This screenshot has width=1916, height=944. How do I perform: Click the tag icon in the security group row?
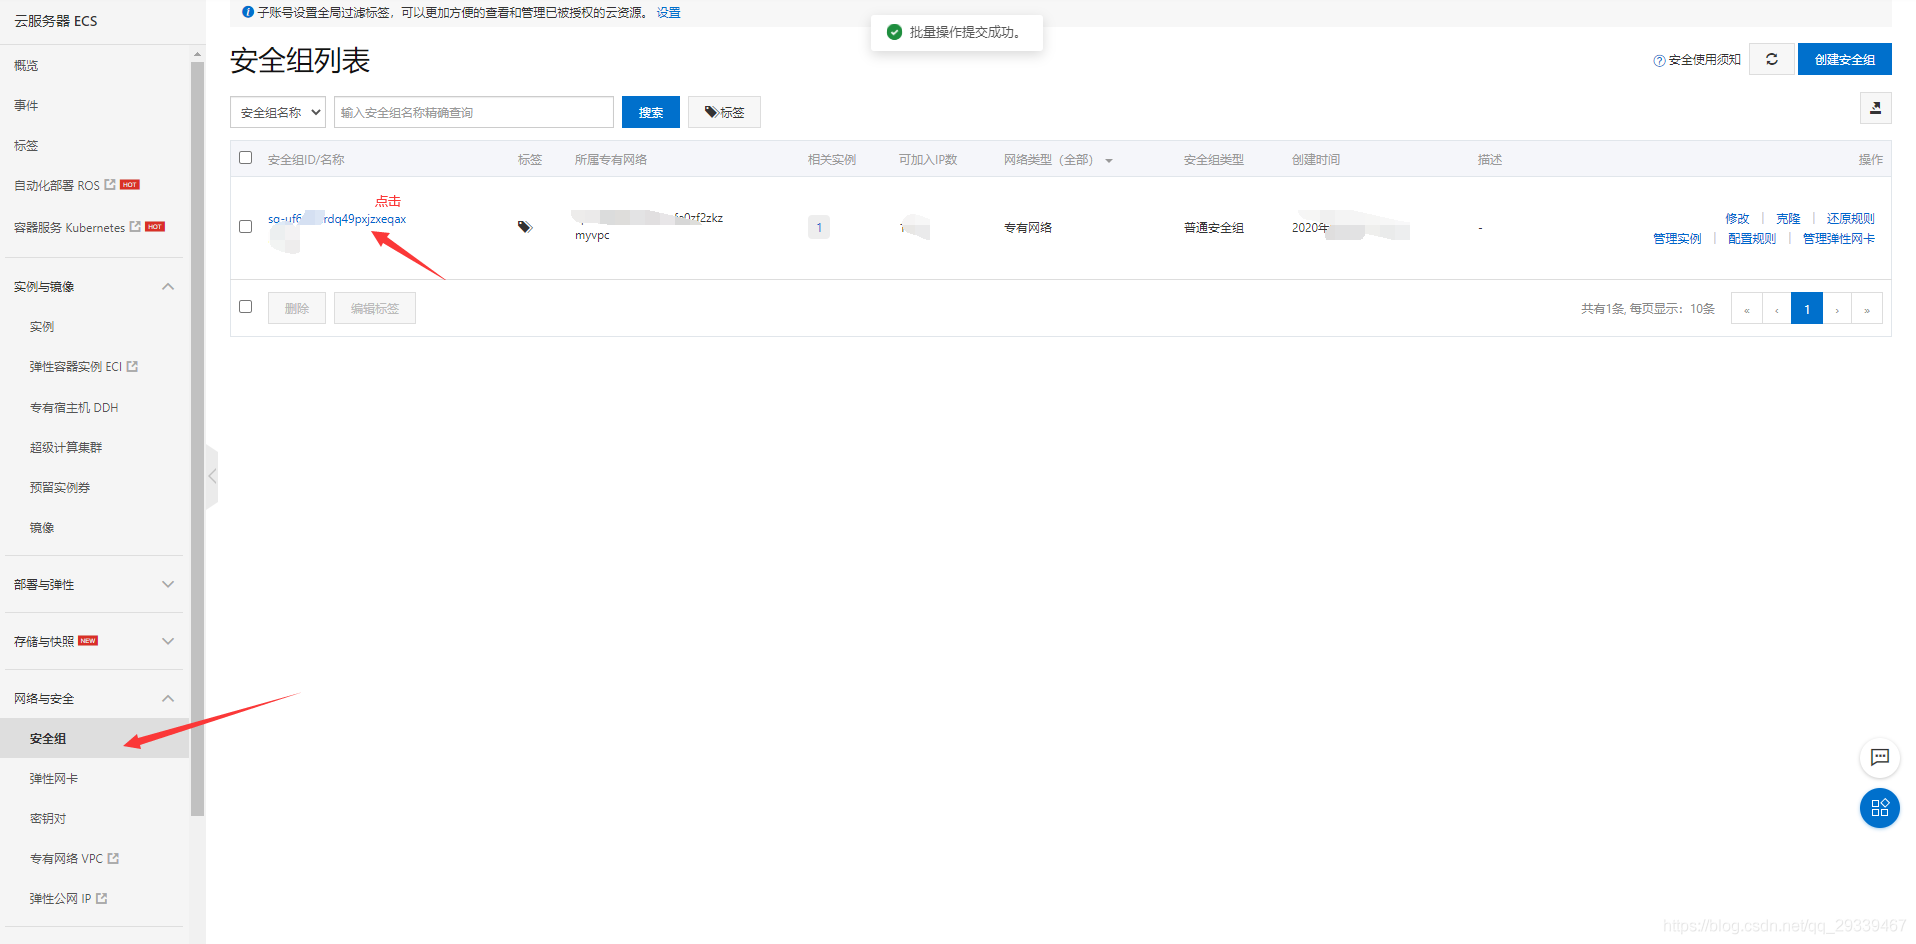525,227
